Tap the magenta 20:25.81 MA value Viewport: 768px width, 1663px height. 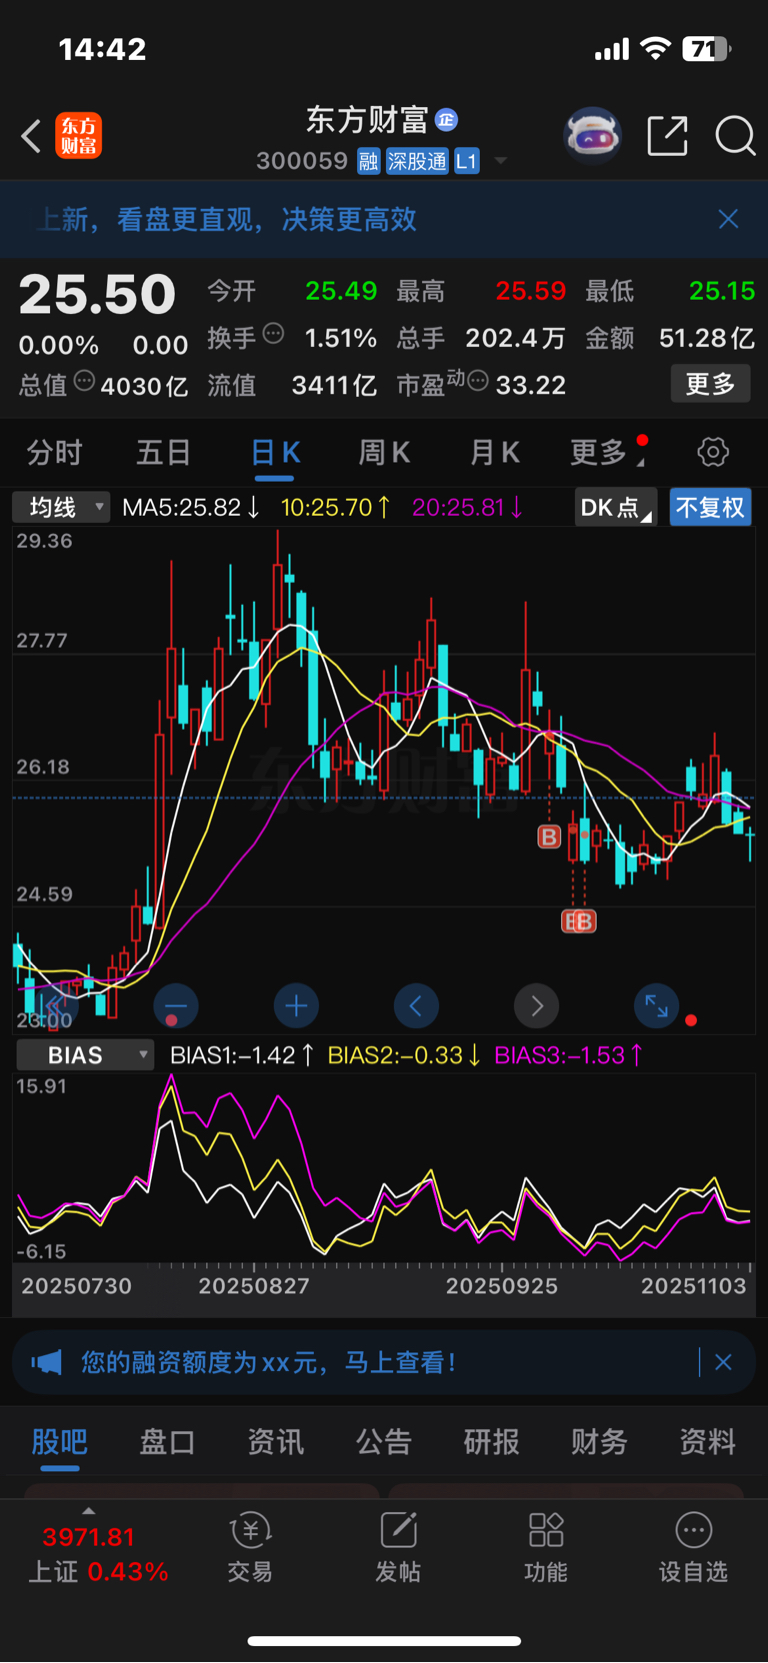click(x=467, y=508)
